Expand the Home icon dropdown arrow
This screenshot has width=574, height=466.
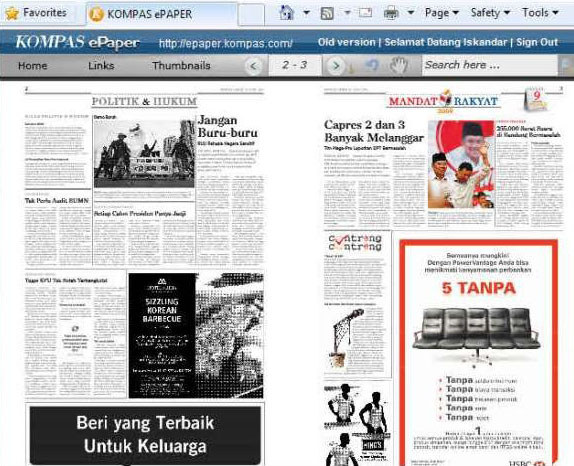[306, 13]
